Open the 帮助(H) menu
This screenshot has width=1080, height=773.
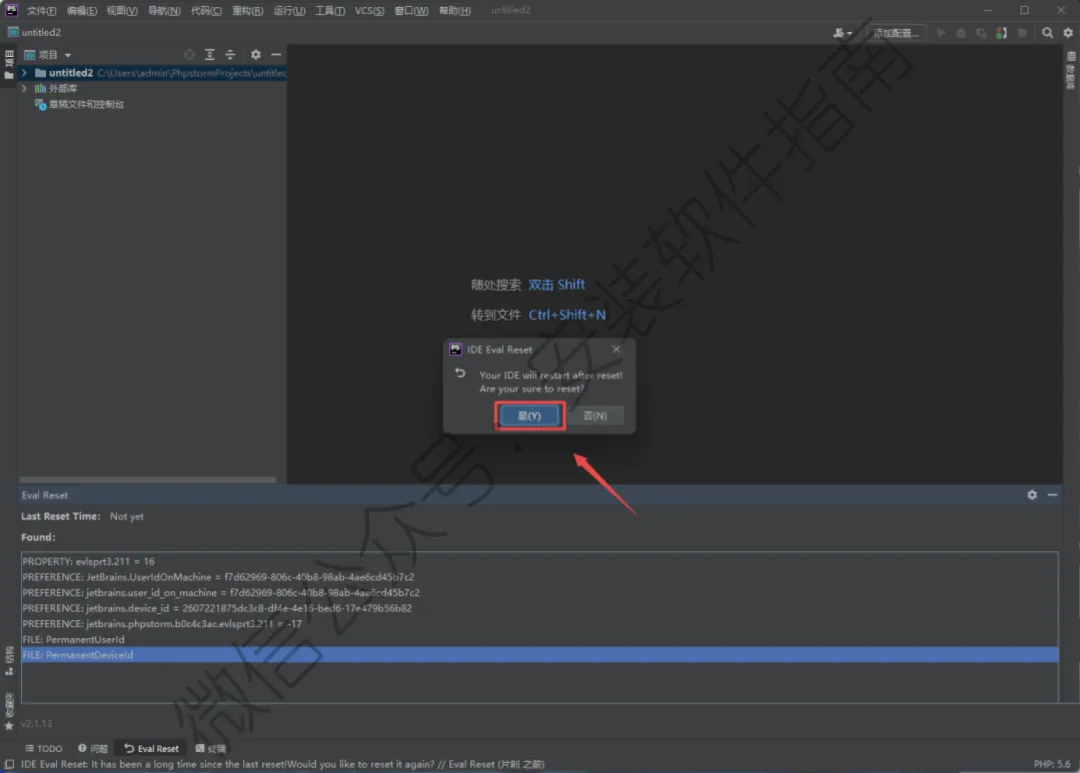click(x=455, y=10)
